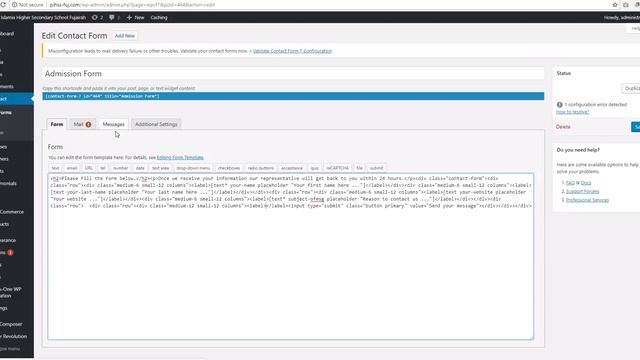Click the red error badge on Mail tab
640x360 pixels.
click(88, 124)
